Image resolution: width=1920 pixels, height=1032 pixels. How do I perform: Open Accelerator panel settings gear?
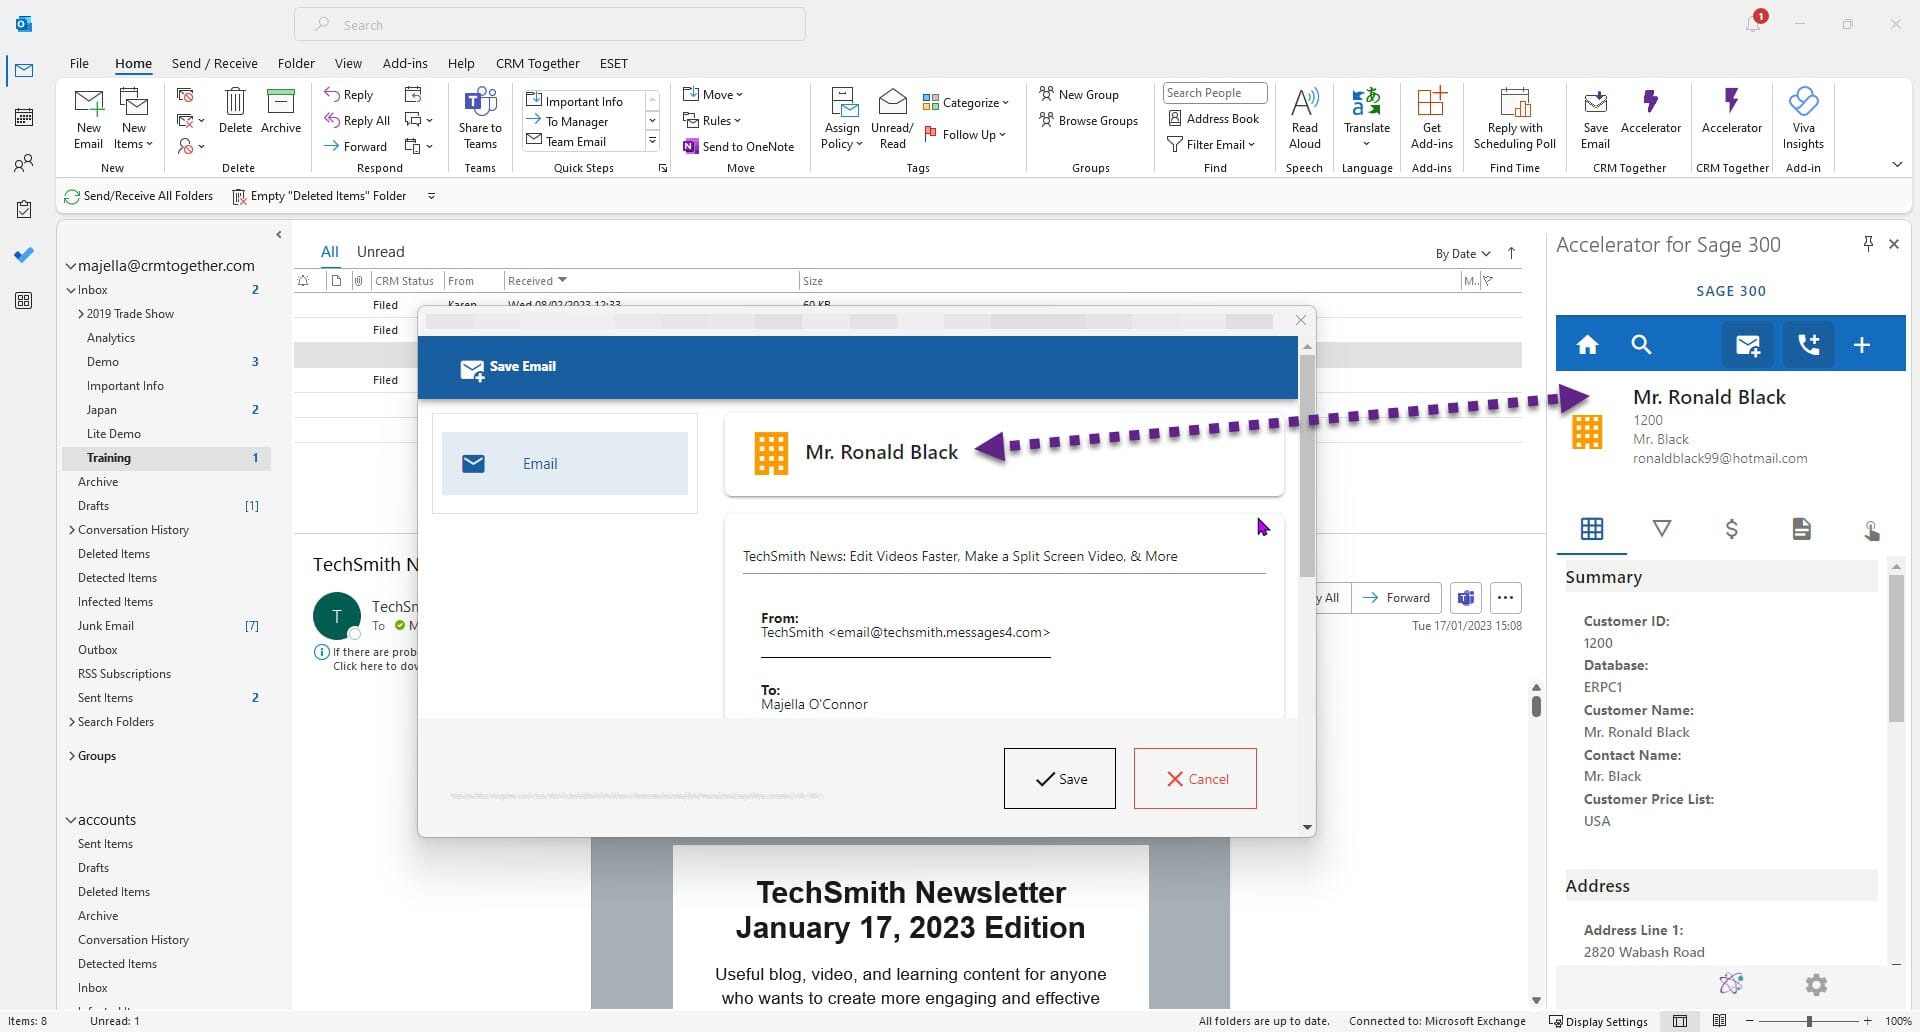(1816, 984)
